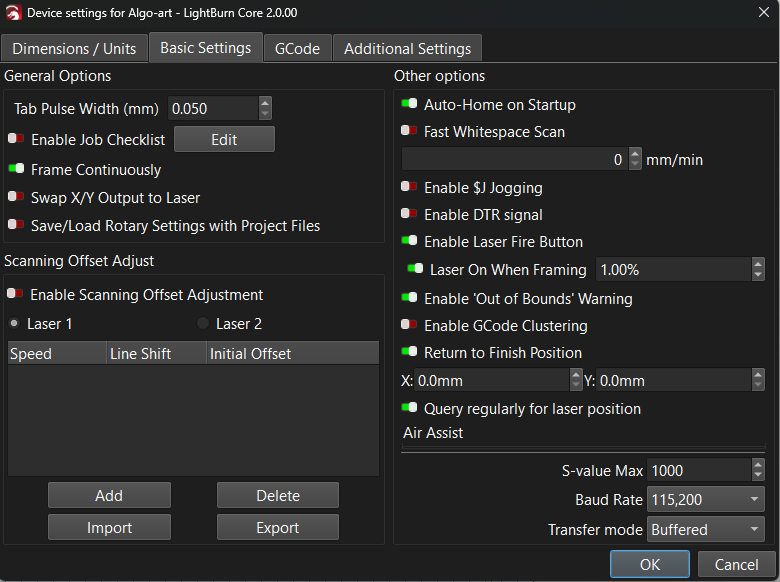Confirm settings with OK button
Screen dimensions: 780x582
[x=650, y=564]
